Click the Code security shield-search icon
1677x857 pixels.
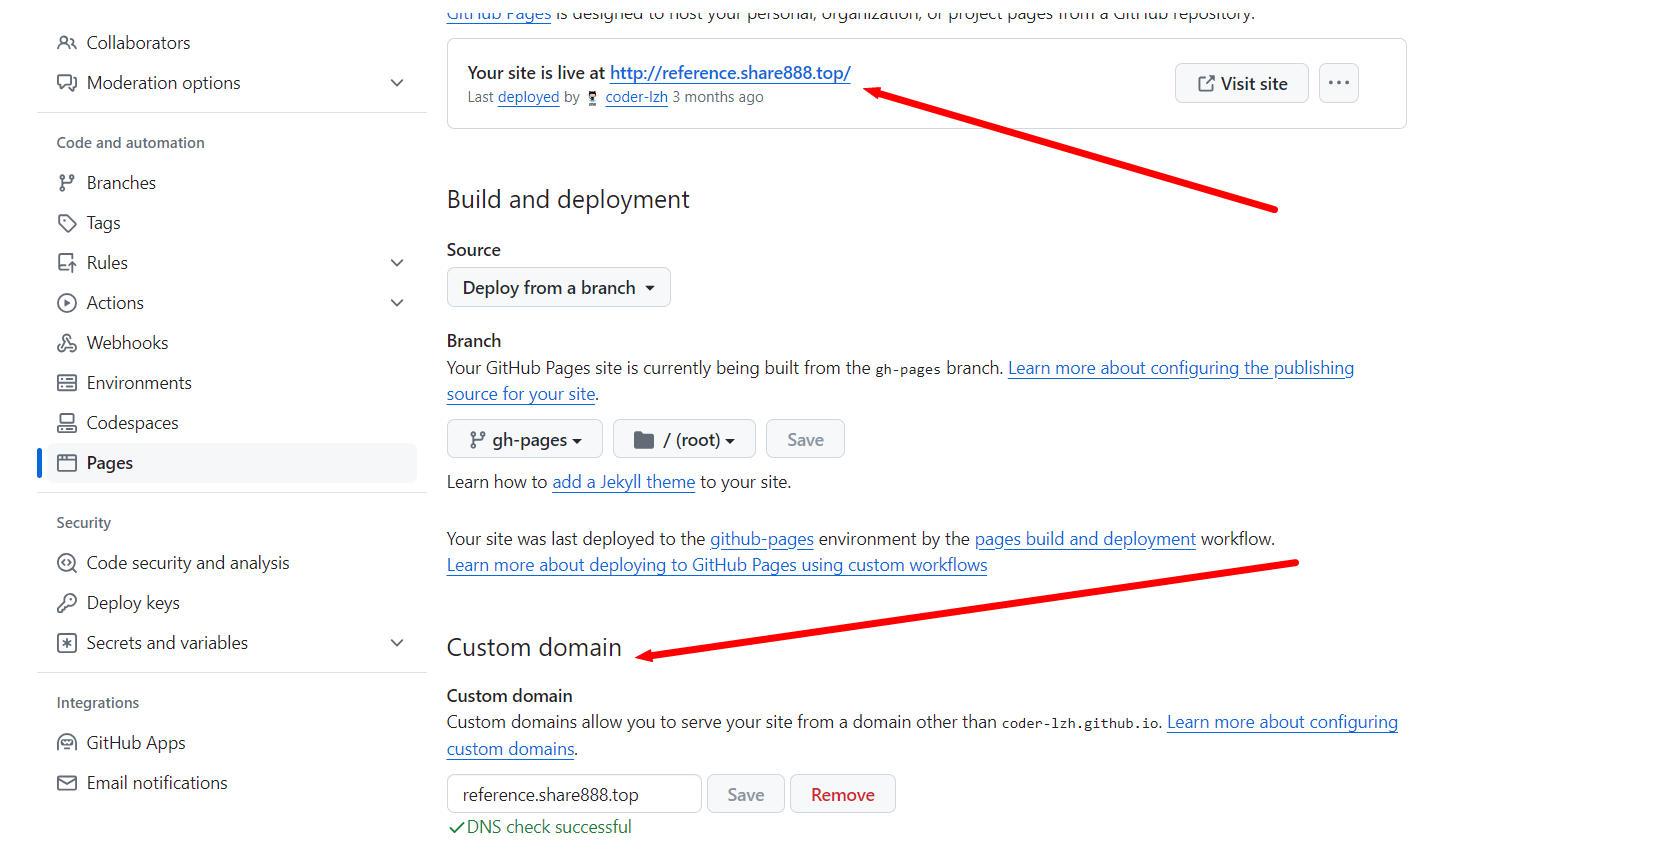(67, 563)
